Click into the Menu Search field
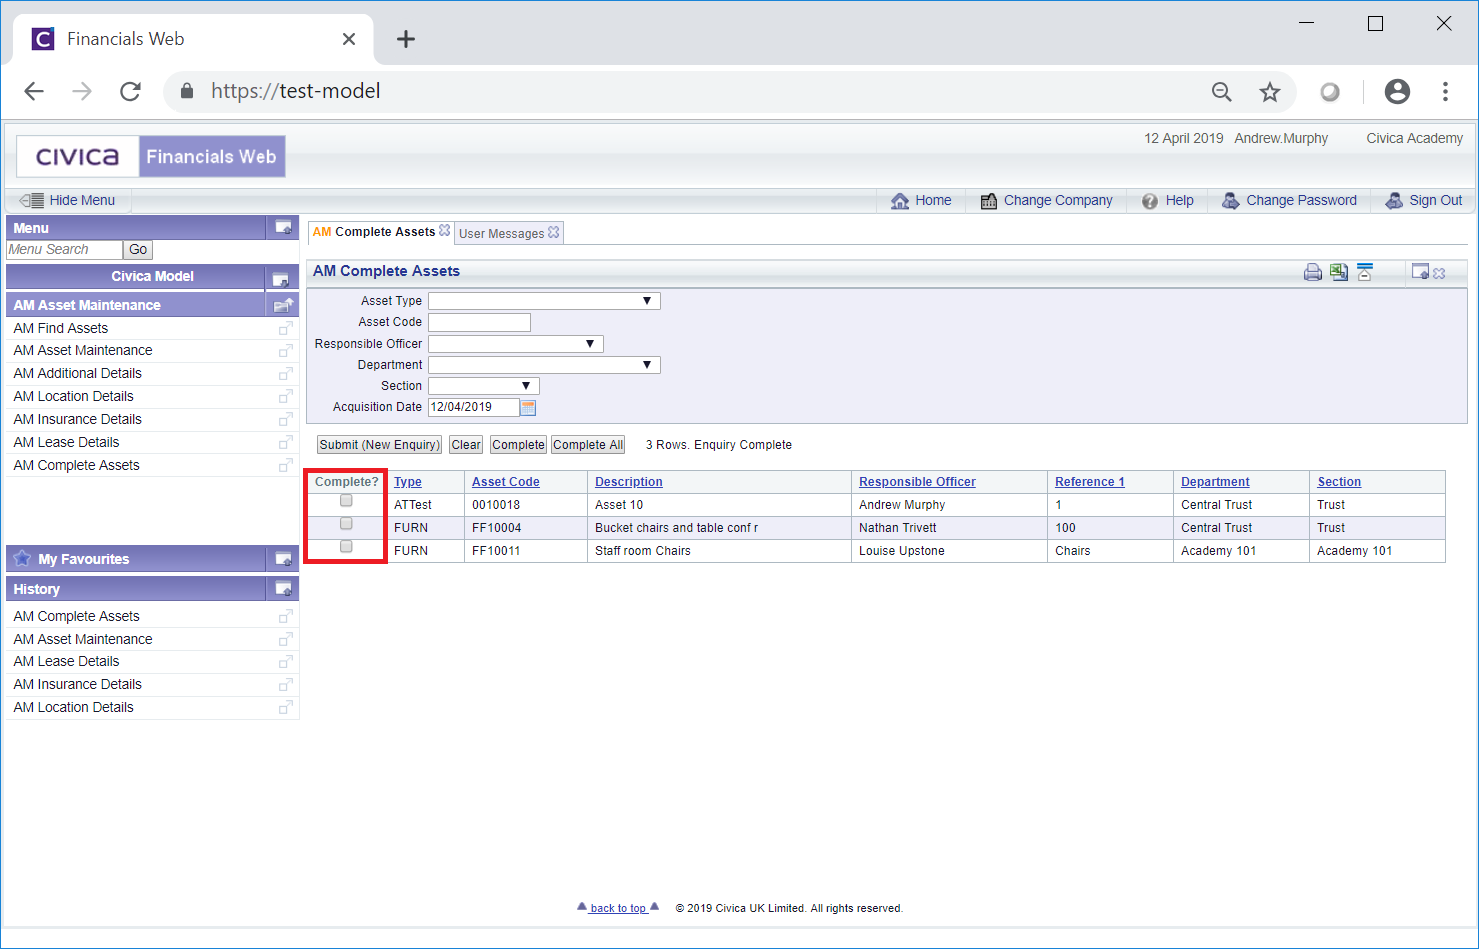The height and width of the screenshot is (949, 1479). coord(65,250)
